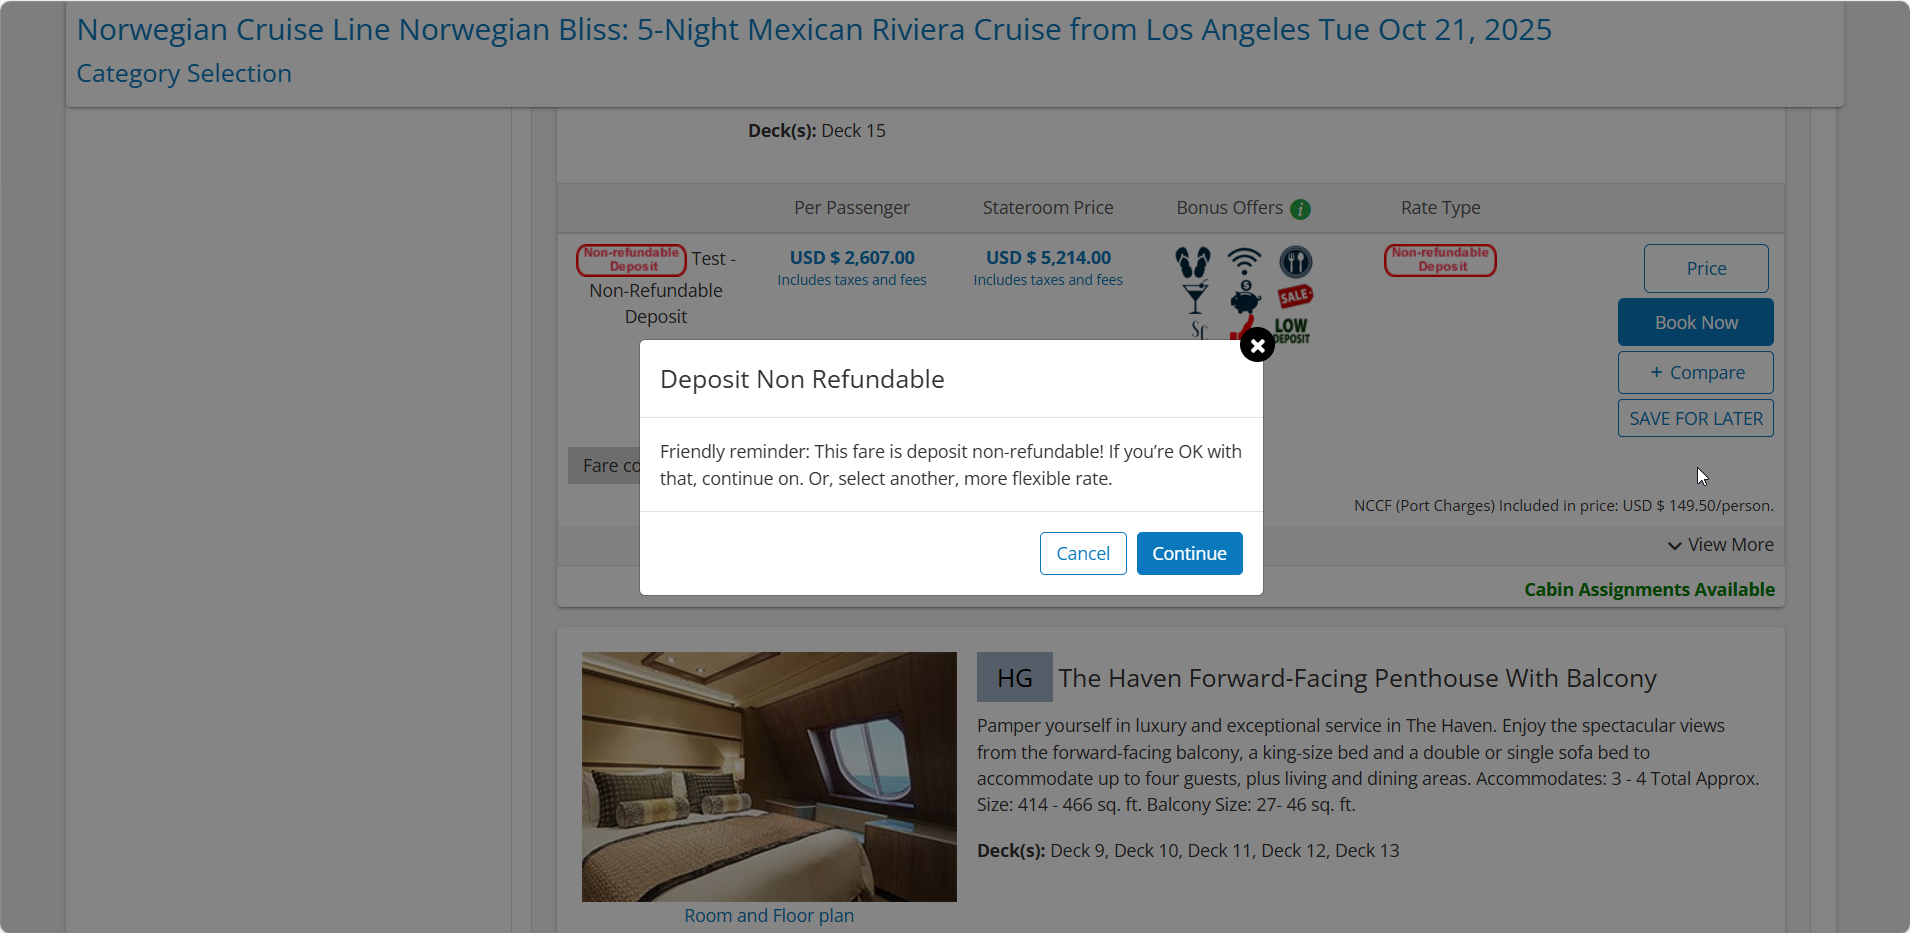Image resolution: width=1910 pixels, height=933 pixels.
Task: Click the Non-refundable Deposit badge beside Test
Action: coord(631,260)
